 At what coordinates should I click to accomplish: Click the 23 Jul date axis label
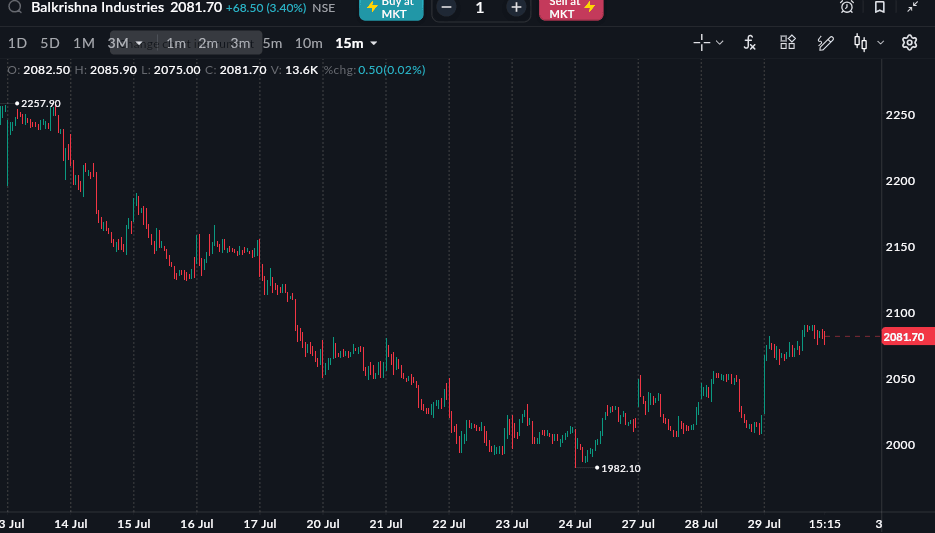coord(512,524)
